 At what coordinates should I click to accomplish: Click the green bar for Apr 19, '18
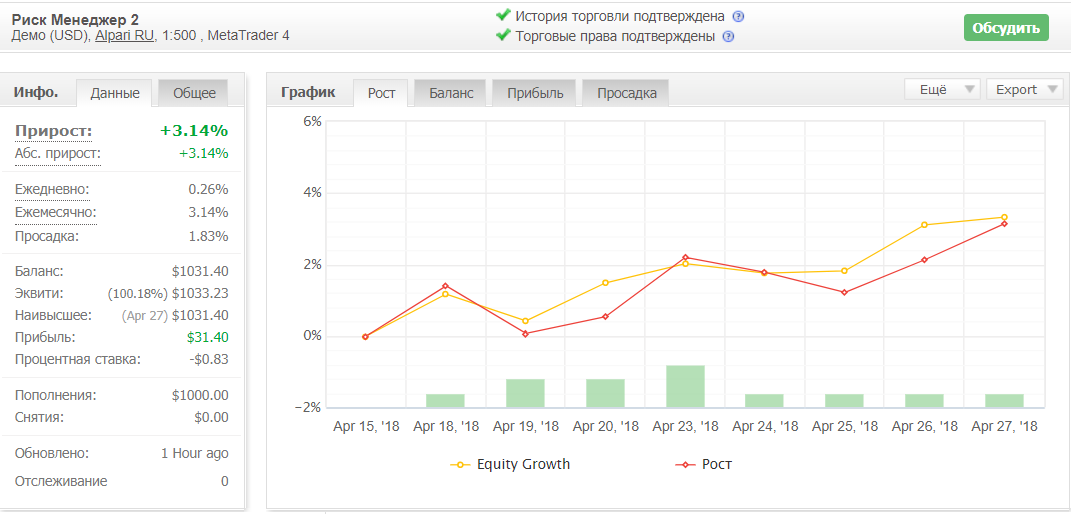525,393
